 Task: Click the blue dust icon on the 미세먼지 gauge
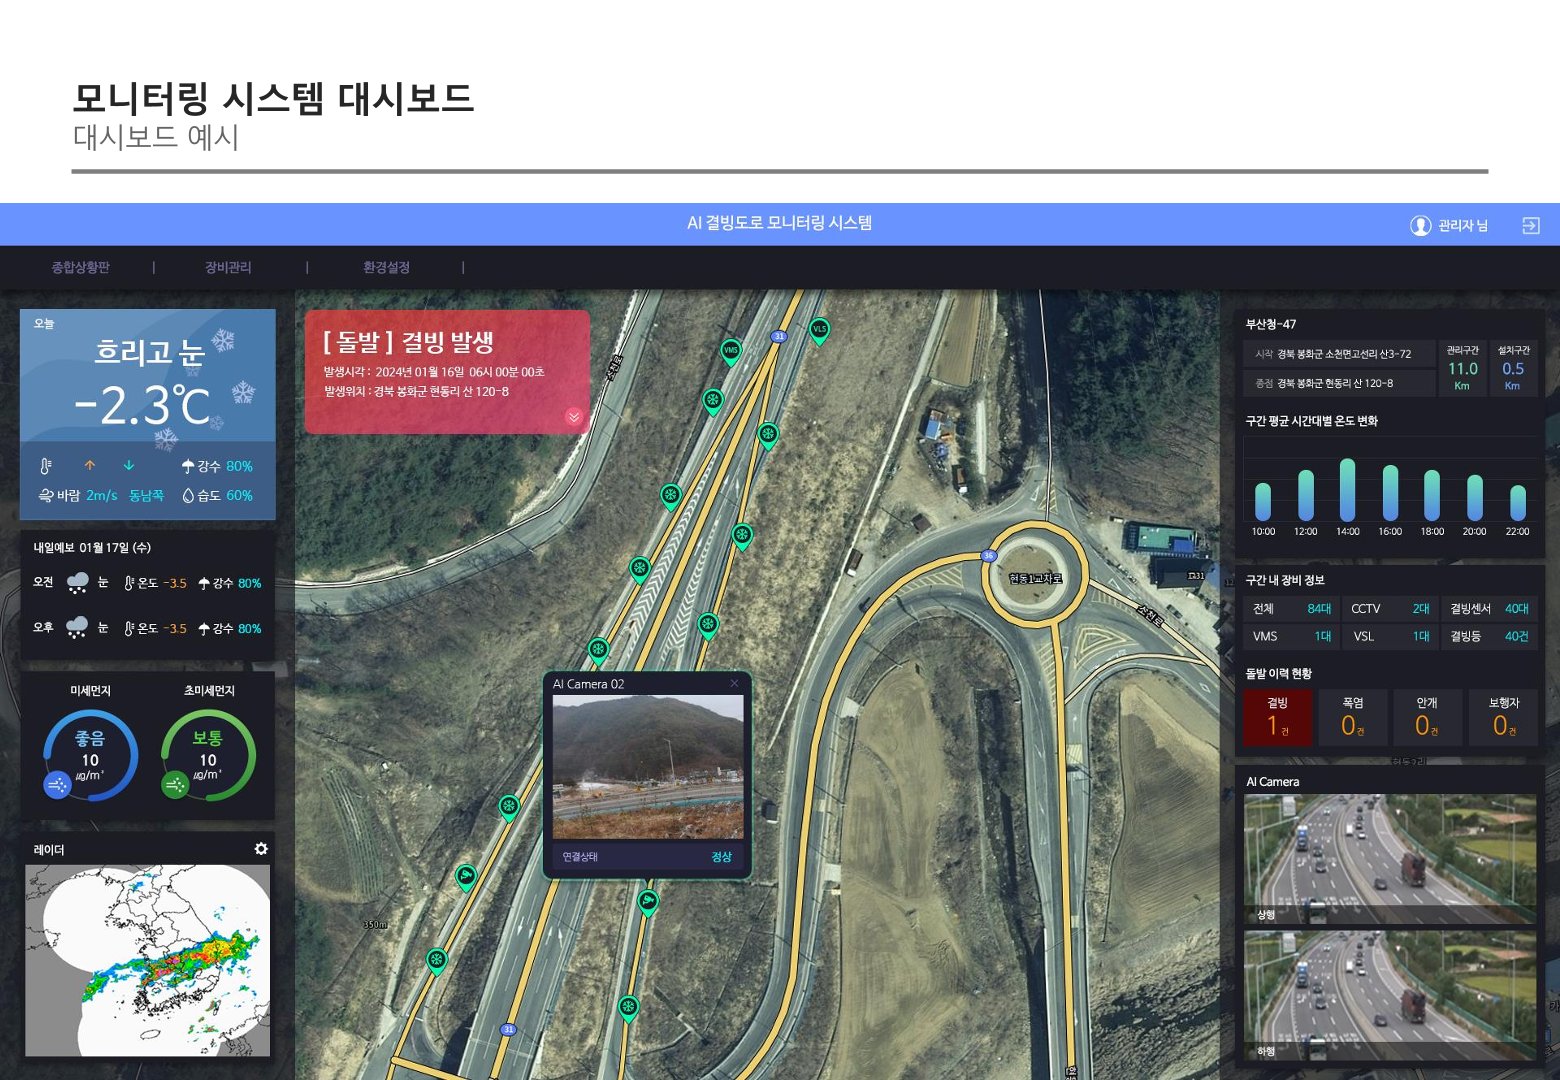click(58, 785)
